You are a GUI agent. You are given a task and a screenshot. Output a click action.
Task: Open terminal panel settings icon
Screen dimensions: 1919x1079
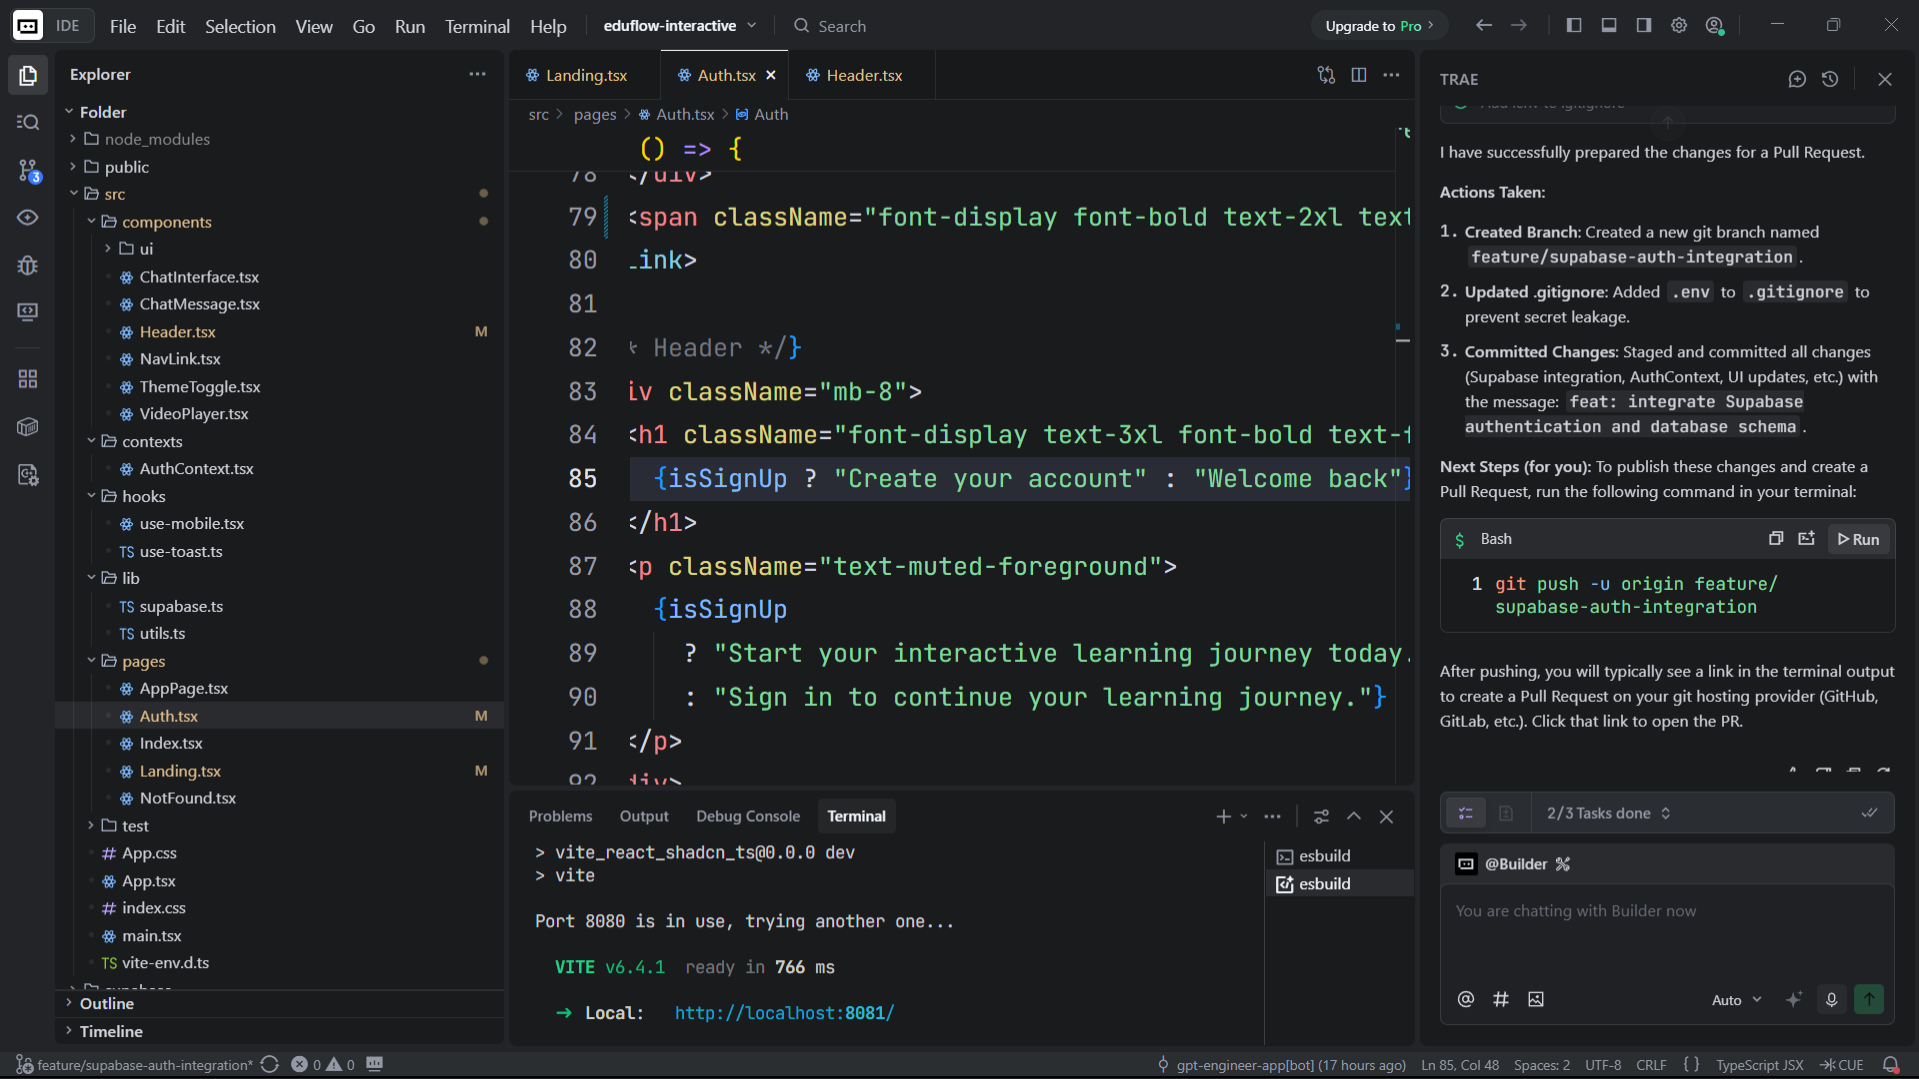point(1321,817)
